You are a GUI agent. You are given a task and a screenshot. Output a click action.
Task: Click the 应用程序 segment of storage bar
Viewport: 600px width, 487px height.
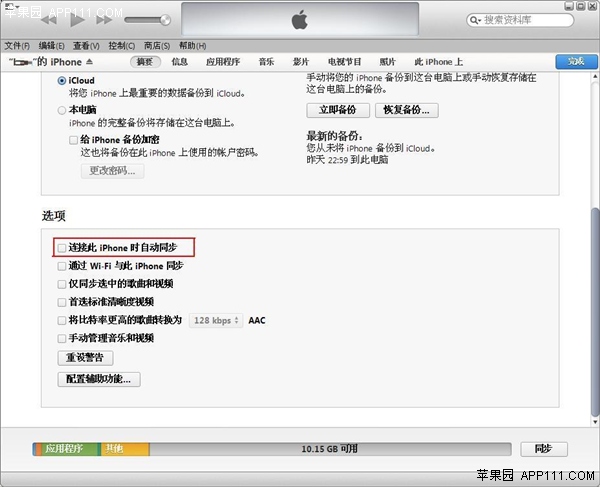tap(71, 449)
